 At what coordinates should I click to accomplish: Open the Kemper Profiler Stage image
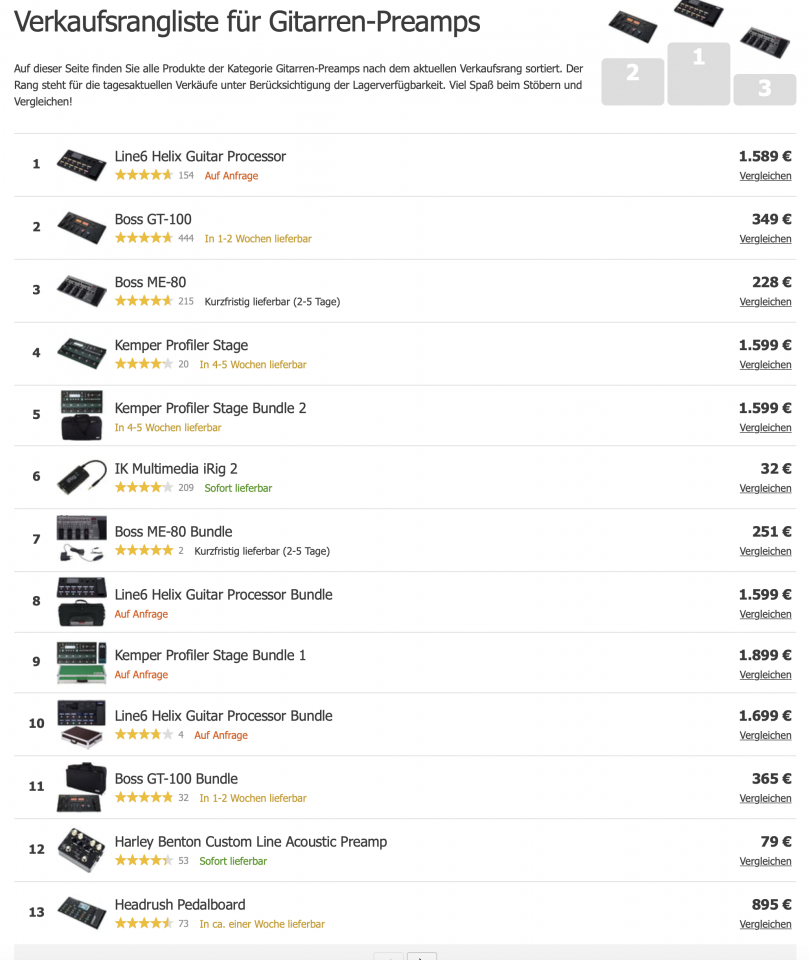coord(81,353)
